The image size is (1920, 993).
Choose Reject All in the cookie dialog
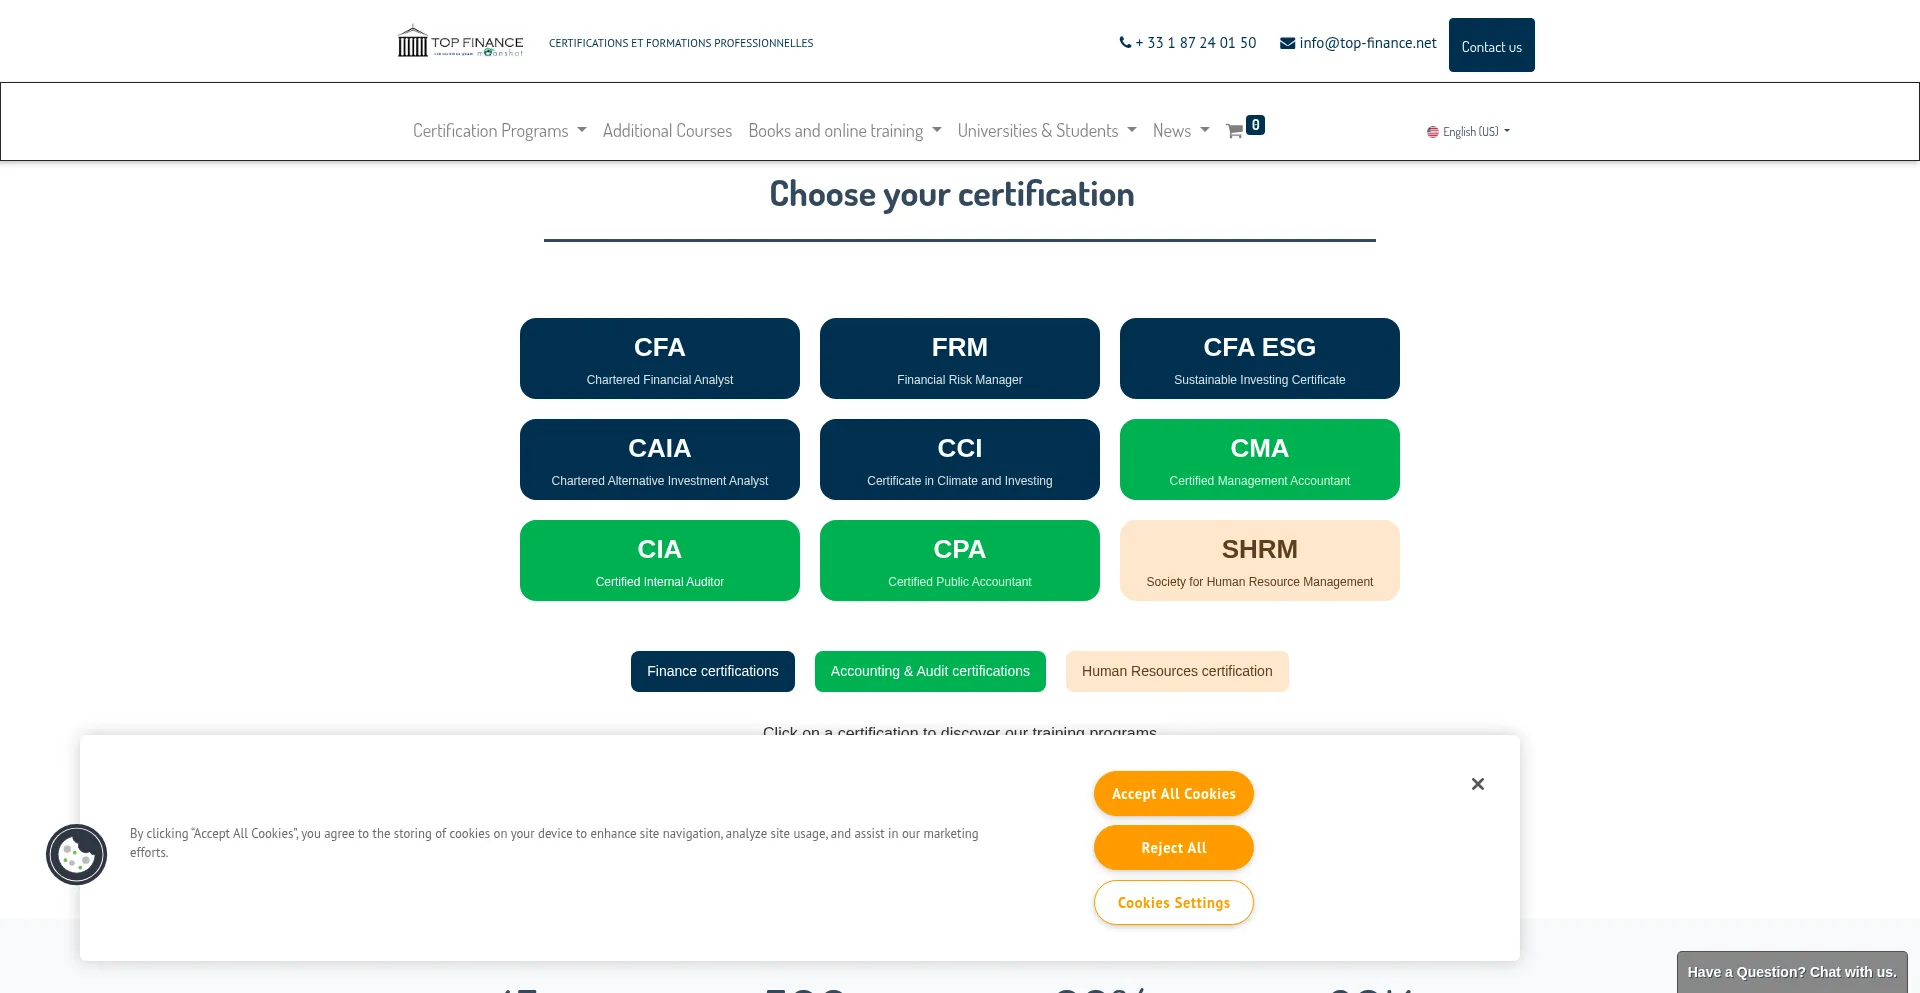tap(1173, 847)
